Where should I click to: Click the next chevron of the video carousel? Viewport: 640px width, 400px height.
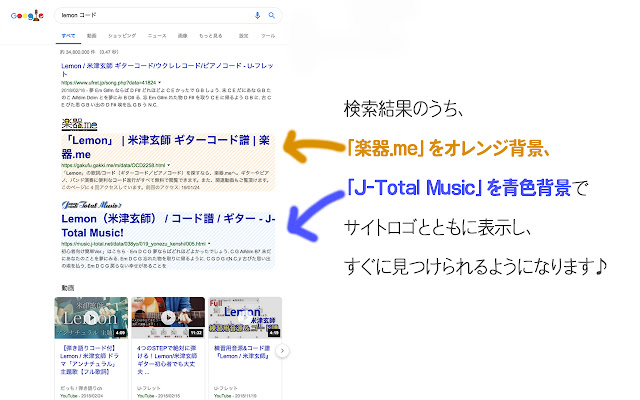[282, 351]
